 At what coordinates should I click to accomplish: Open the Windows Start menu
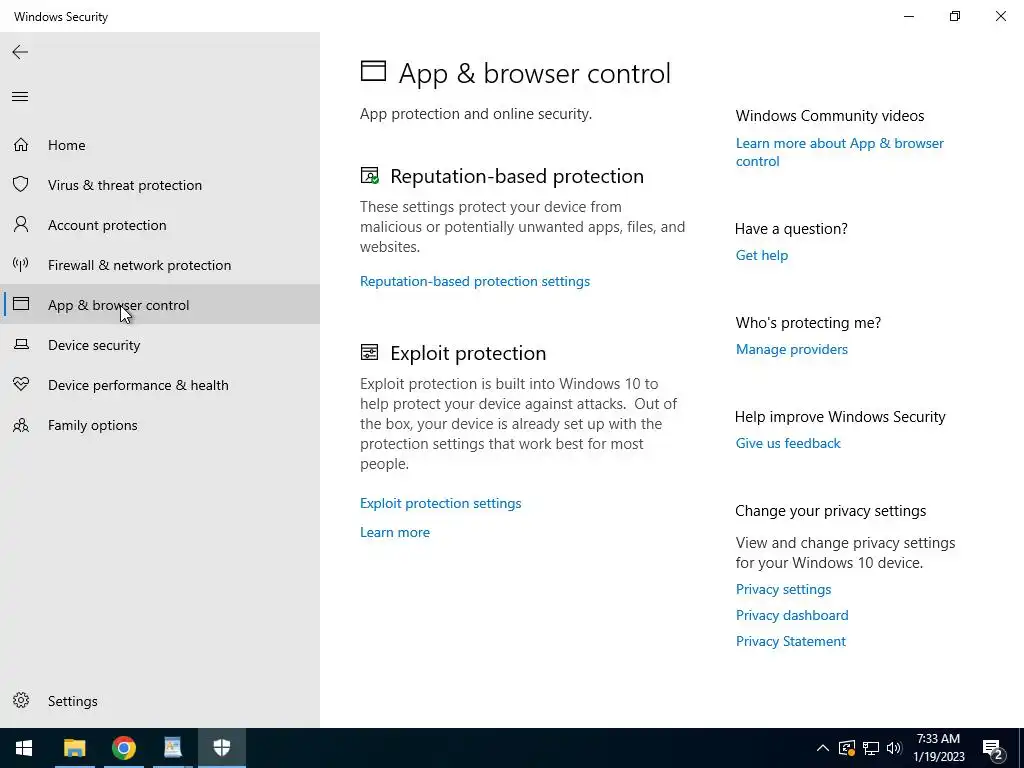pyautogui.click(x=24, y=748)
